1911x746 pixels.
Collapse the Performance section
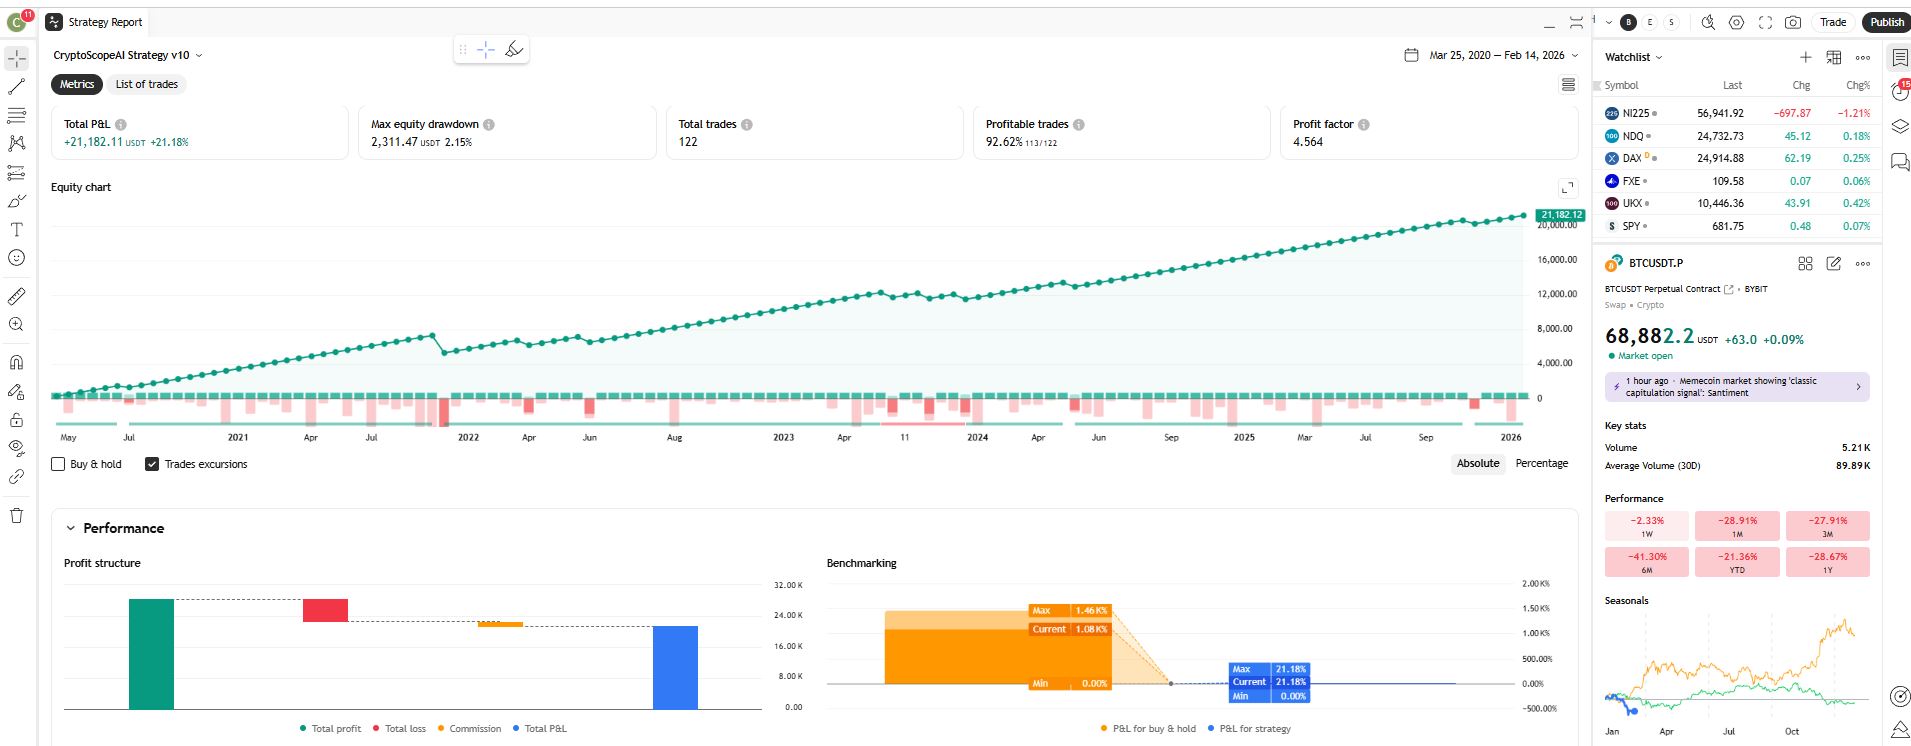[x=71, y=528]
